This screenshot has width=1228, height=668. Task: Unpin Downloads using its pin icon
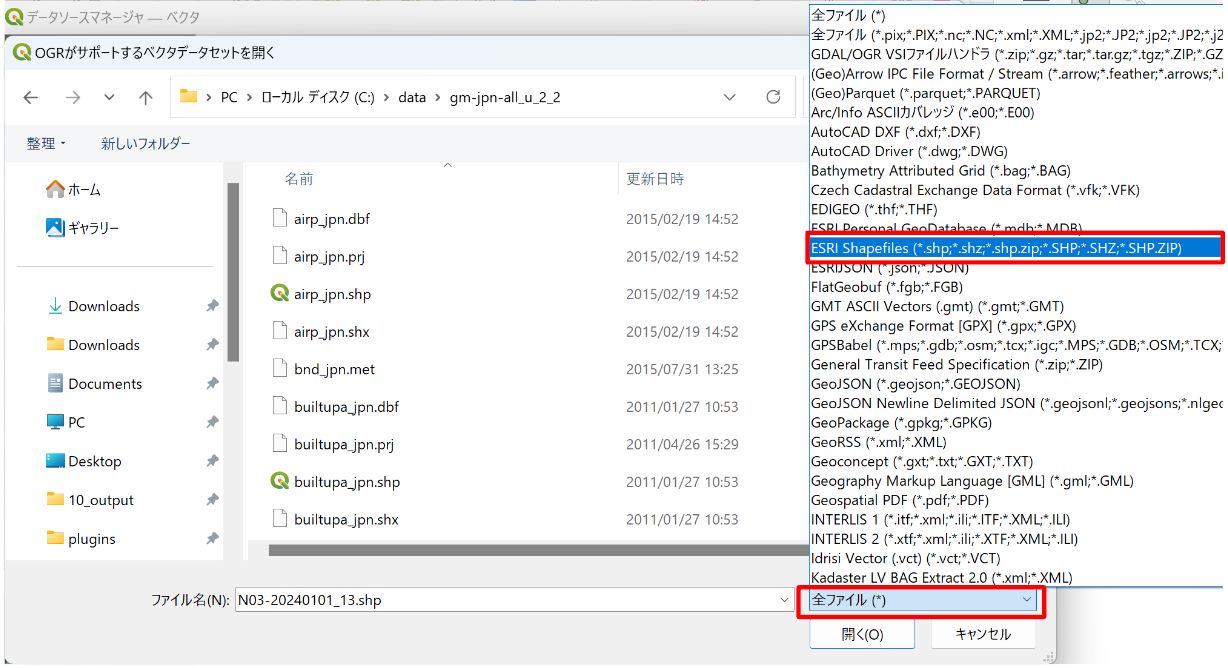point(212,307)
